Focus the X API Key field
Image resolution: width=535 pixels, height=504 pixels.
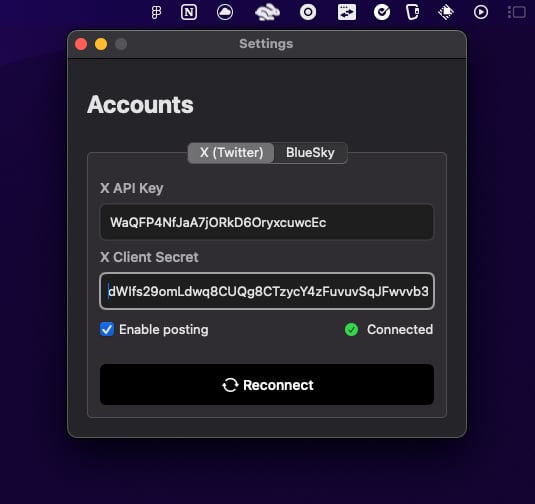pos(267,222)
